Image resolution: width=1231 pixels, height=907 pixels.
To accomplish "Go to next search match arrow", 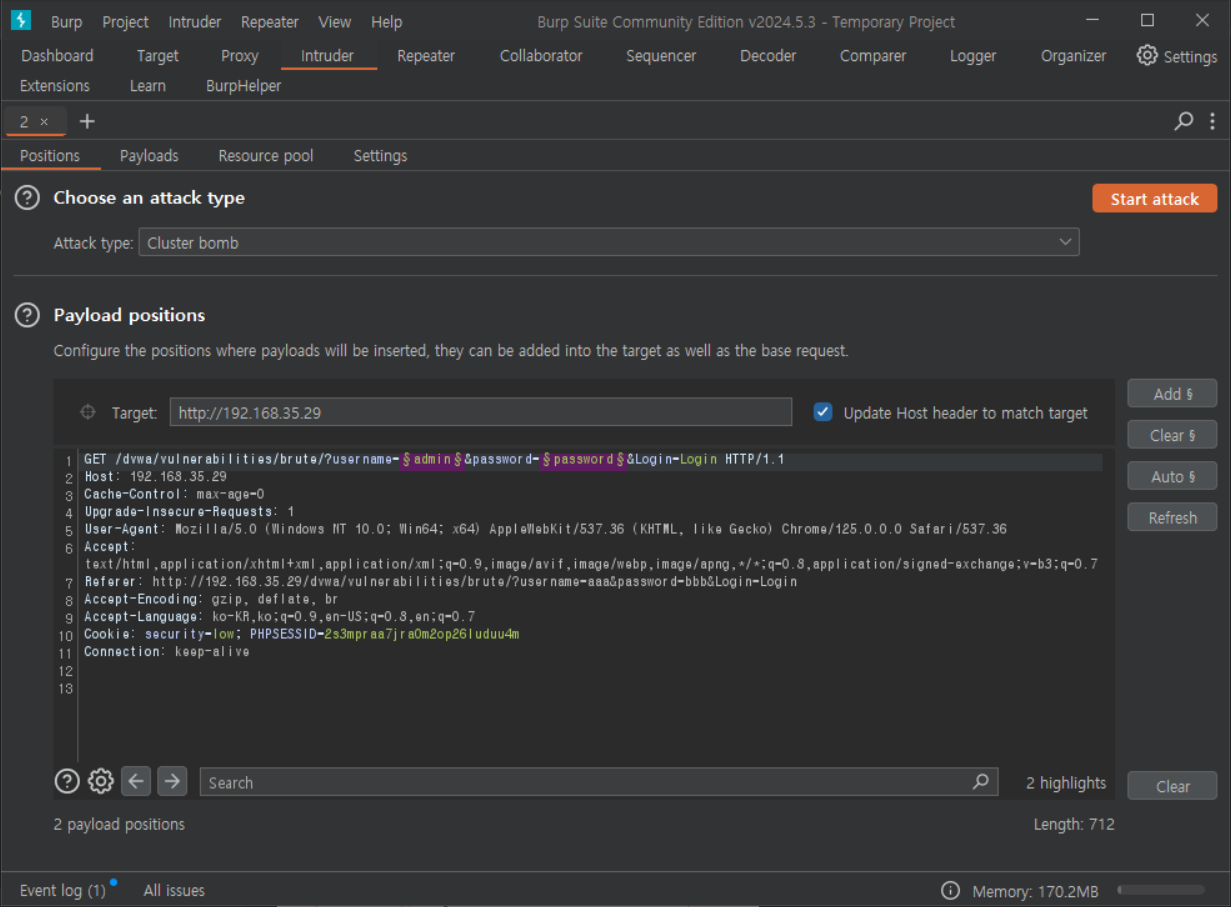I will [172, 781].
